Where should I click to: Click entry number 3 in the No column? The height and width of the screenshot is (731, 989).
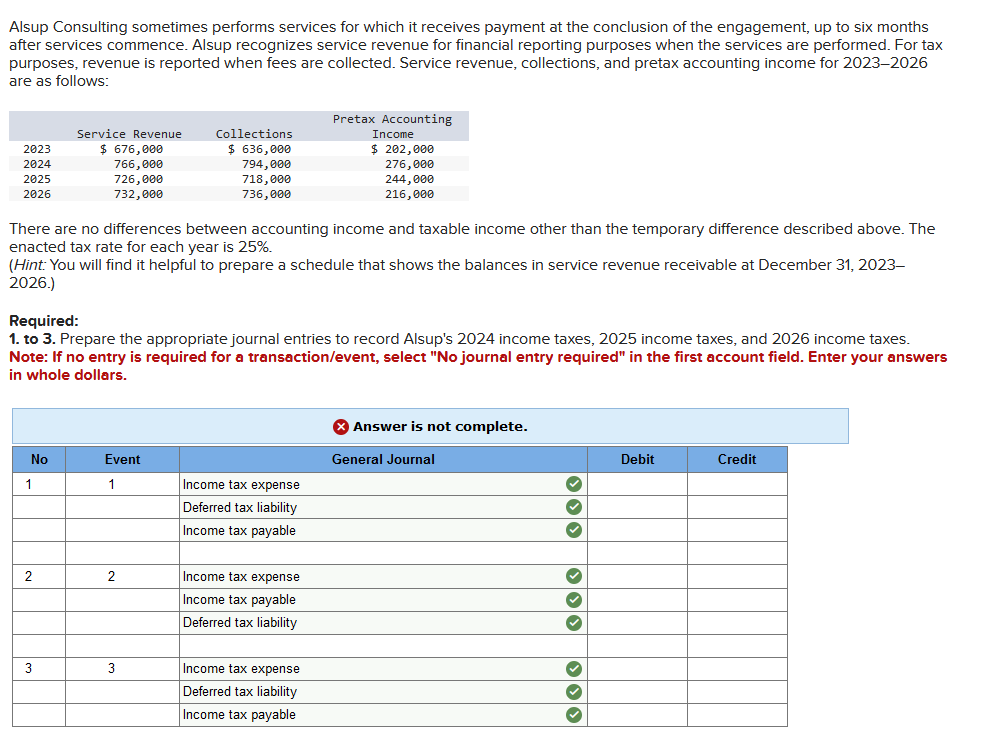click(x=28, y=669)
